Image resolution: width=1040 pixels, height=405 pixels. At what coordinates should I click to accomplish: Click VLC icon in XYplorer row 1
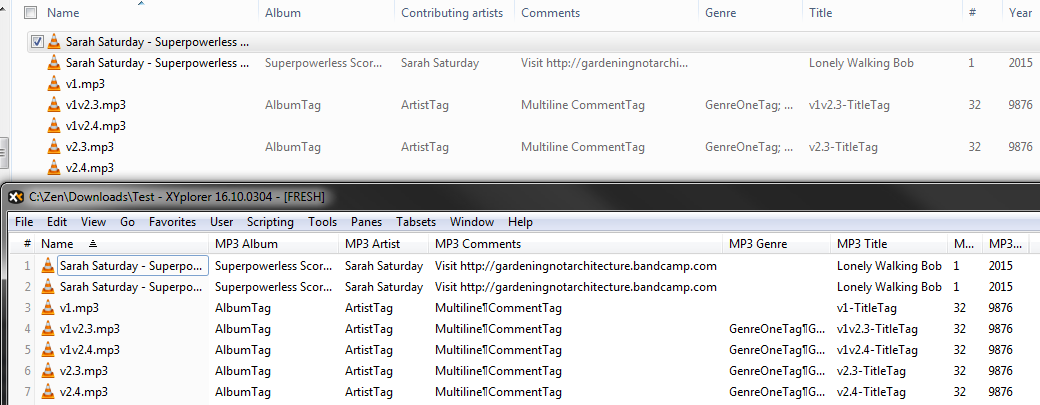(x=48, y=266)
